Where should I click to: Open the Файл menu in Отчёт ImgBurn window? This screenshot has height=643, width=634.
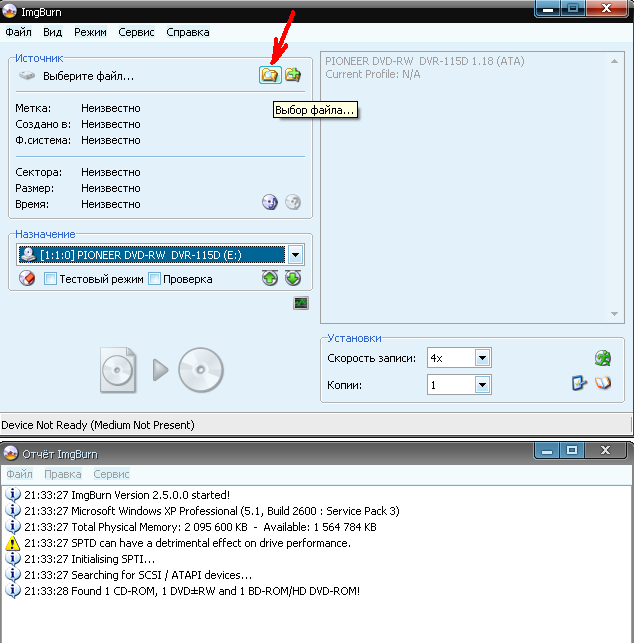[x=19, y=474]
